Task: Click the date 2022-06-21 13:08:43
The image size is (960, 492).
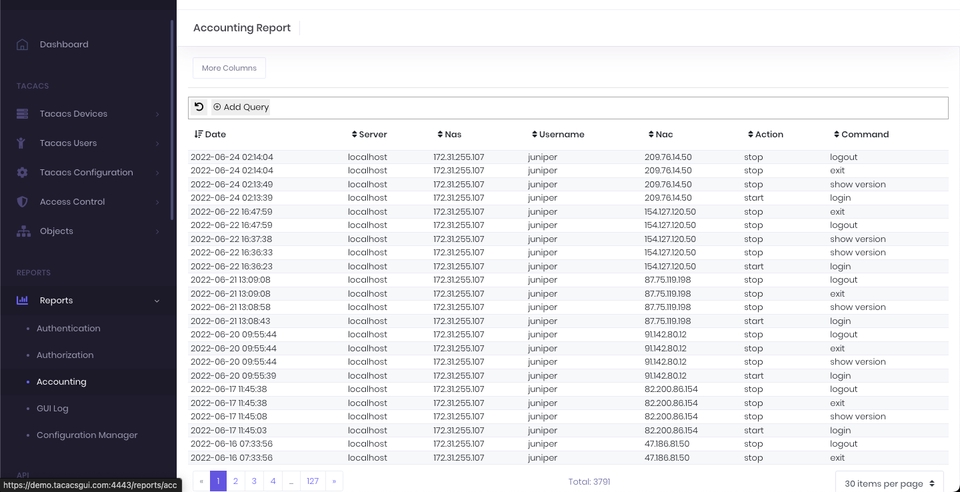Action: click(230, 321)
